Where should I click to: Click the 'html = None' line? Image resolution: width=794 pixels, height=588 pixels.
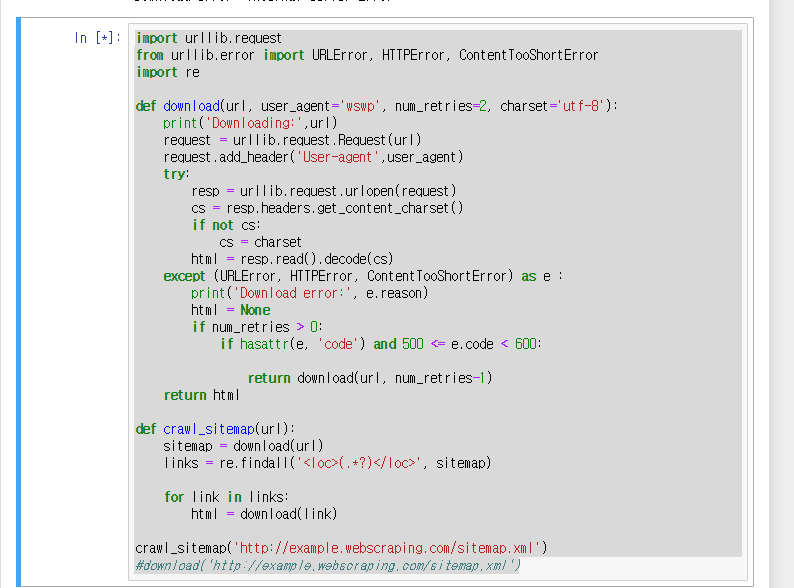230,310
